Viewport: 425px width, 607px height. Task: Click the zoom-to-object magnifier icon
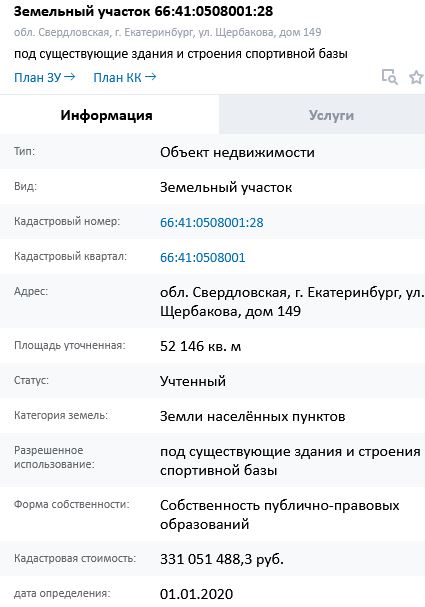[389, 77]
